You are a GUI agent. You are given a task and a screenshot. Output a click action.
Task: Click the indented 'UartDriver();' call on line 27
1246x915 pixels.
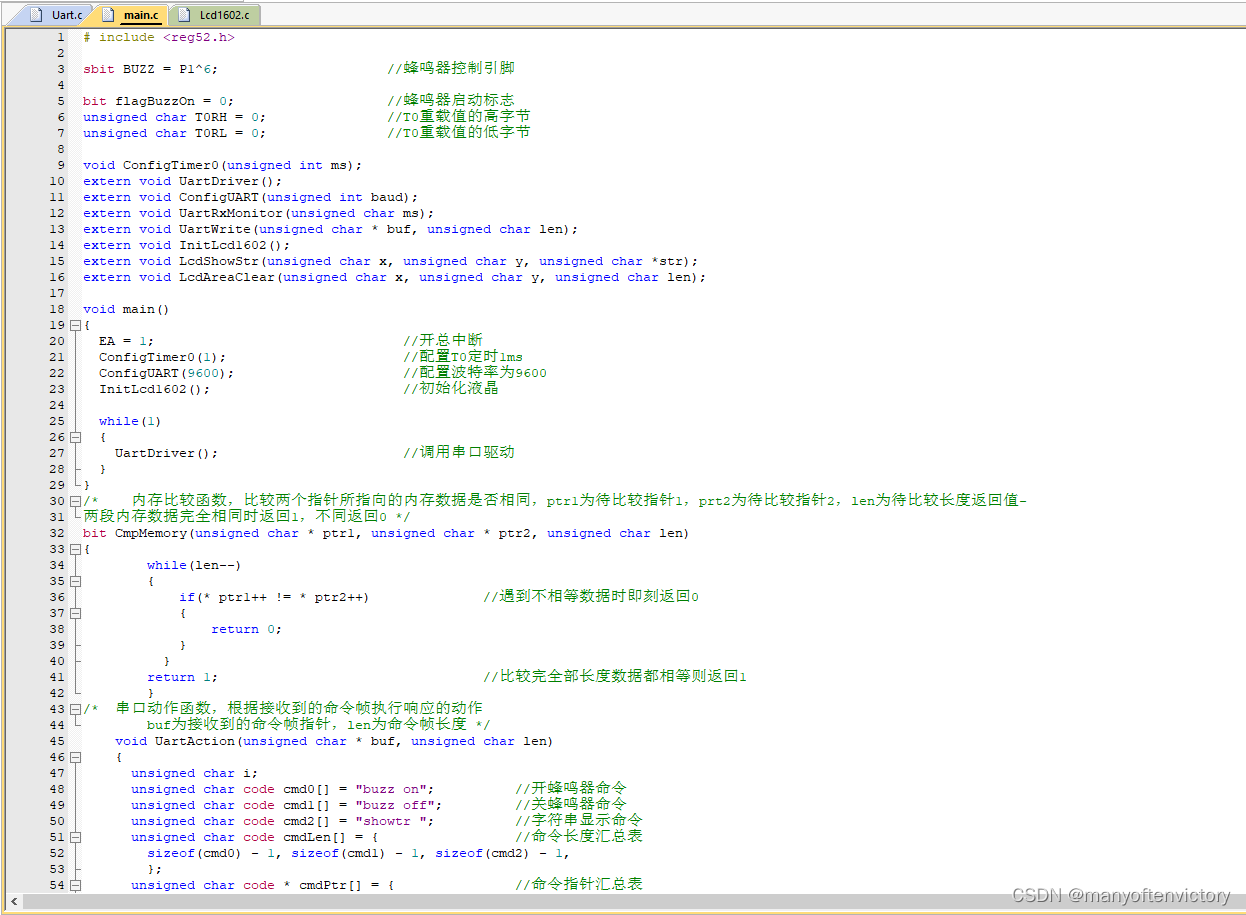[166, 453]
